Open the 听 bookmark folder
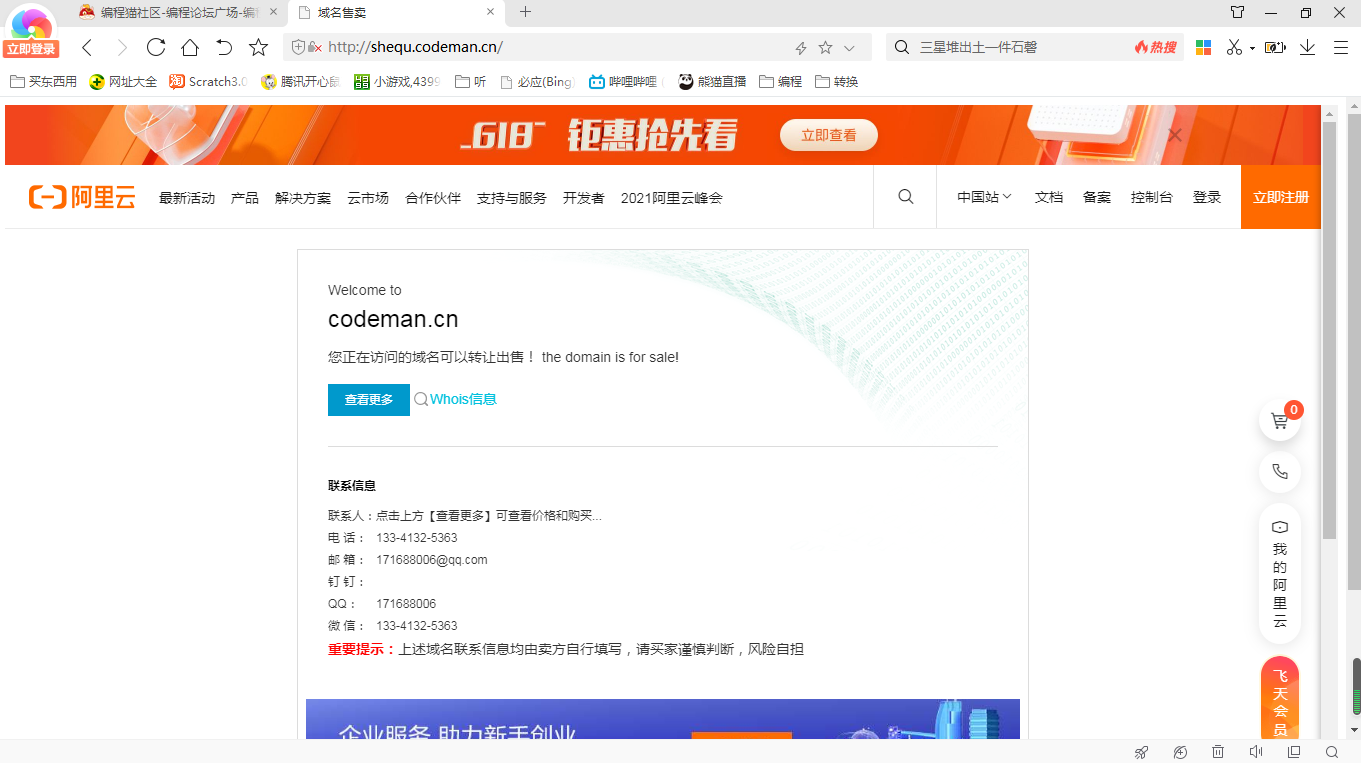Image resolution: width=1361 pixels, height=763 pixels. pyautogui.click(x=470, y=82)
